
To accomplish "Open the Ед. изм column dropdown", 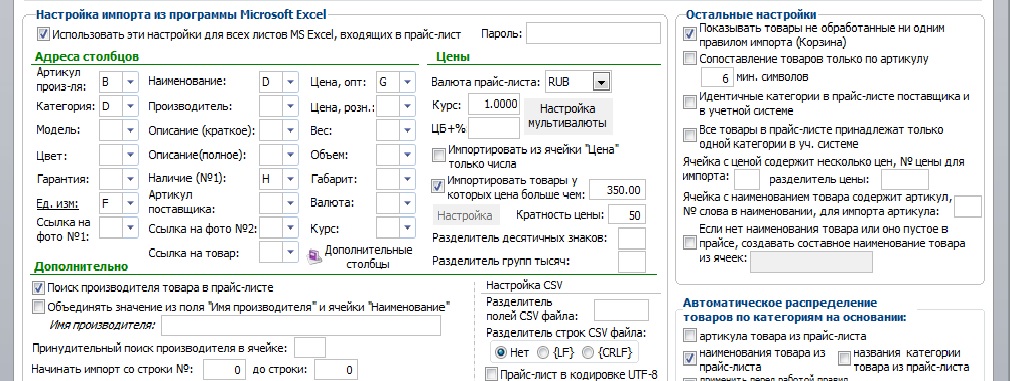I will click(131, 203).
